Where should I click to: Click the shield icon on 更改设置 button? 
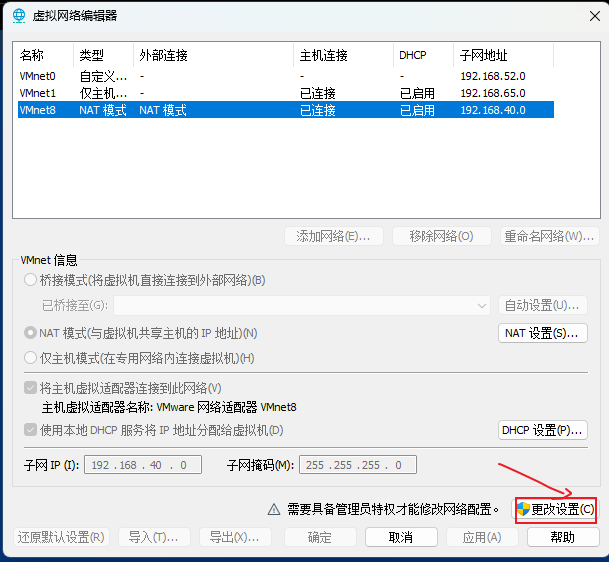coord(523,509)
